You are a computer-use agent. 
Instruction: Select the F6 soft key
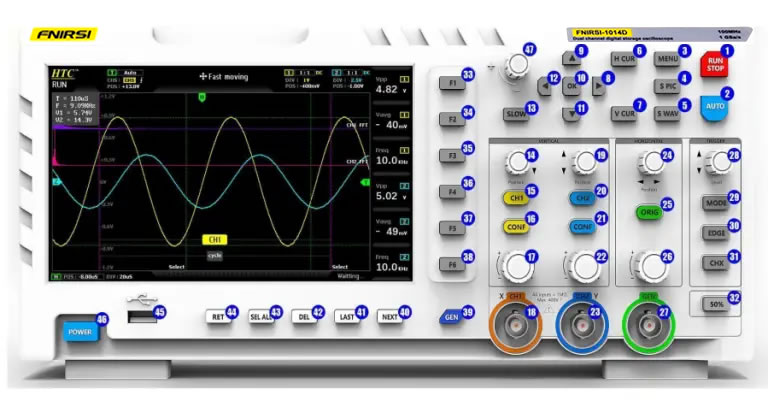tap(452, 265)
